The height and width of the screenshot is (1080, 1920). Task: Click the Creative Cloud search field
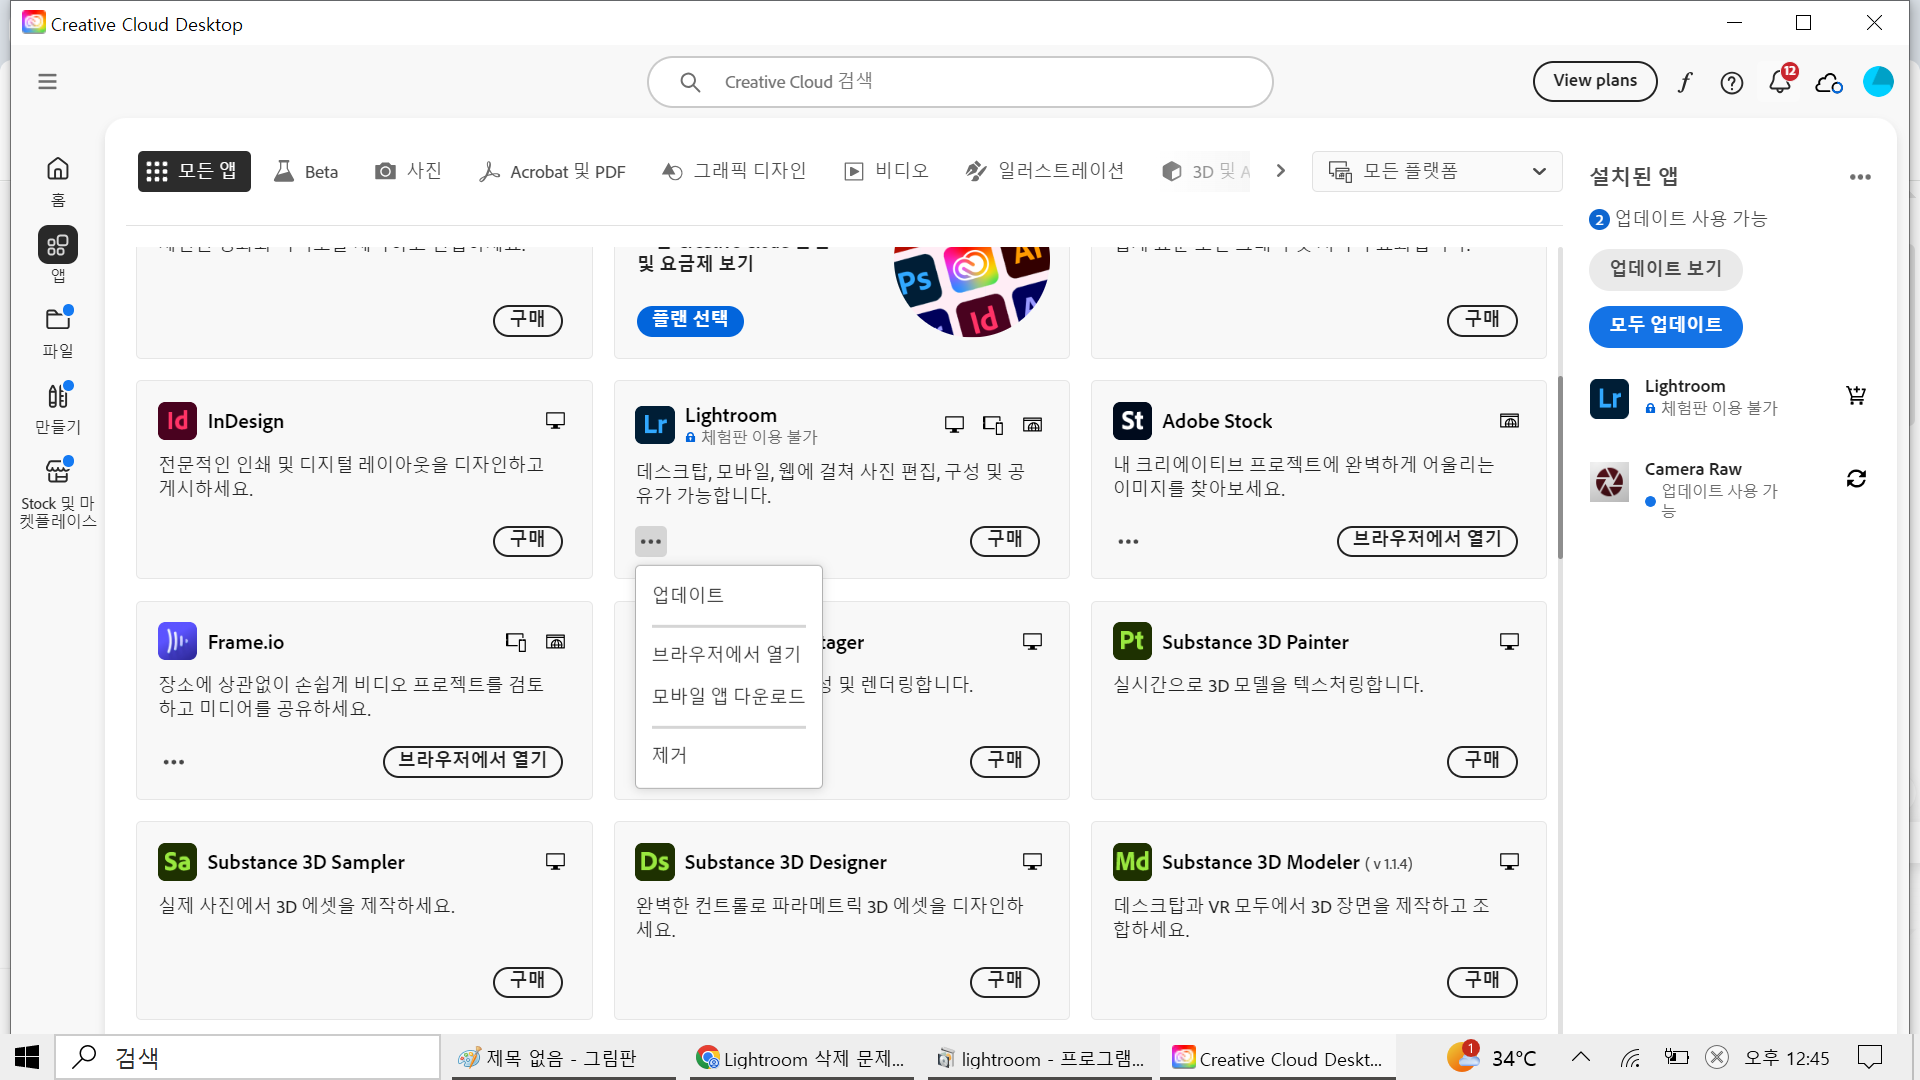[x=960, y=82]
